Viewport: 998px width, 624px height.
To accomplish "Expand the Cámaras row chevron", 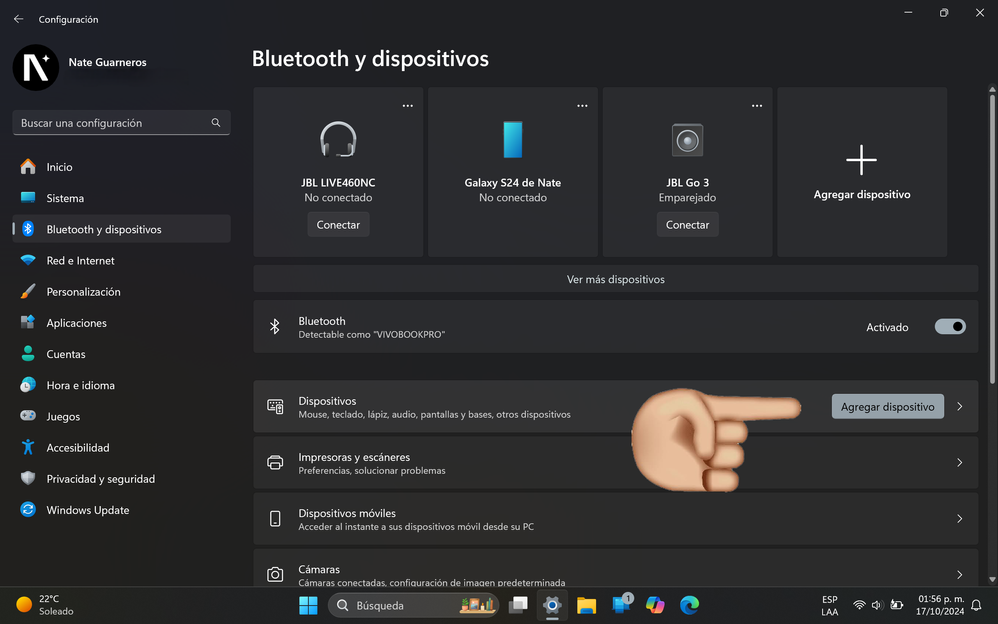I will (959, 574).
